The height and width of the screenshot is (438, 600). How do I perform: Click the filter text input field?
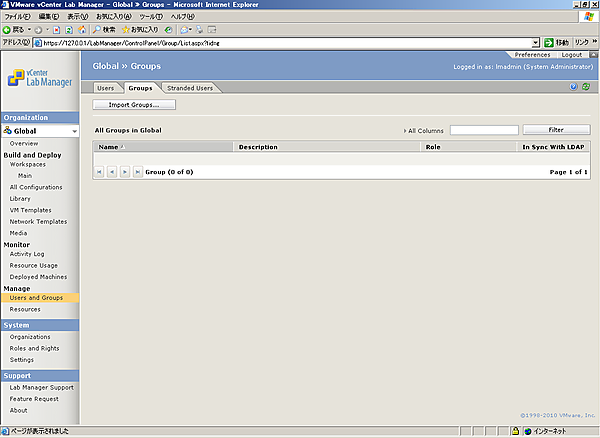(x=484, y=130)
